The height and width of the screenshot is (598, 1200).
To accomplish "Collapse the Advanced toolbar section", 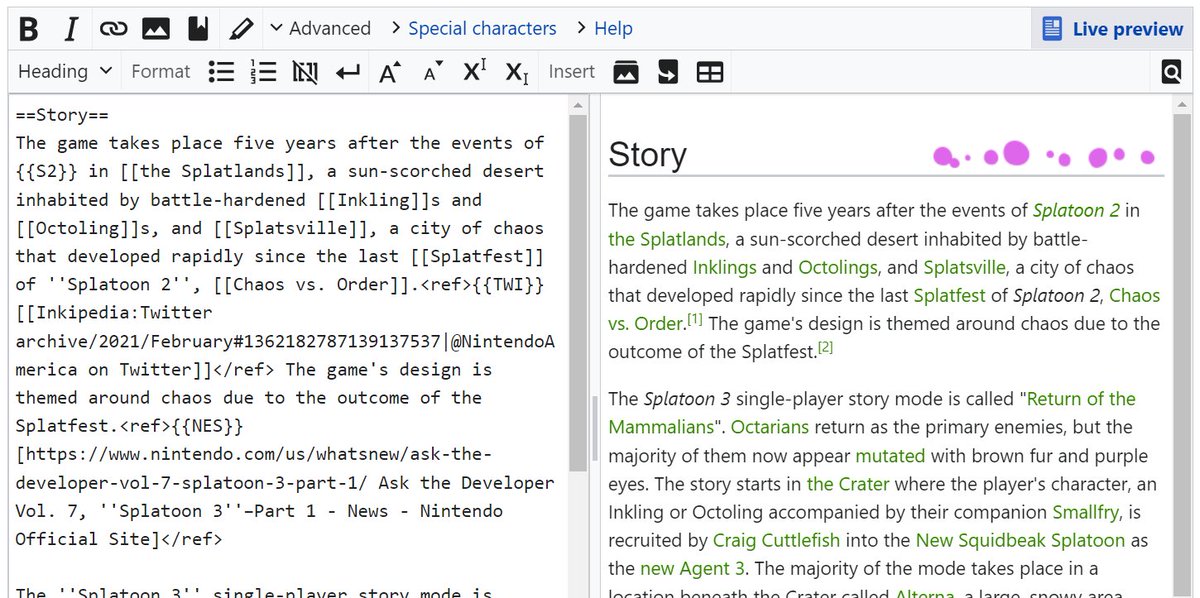I will click(320, 29).
